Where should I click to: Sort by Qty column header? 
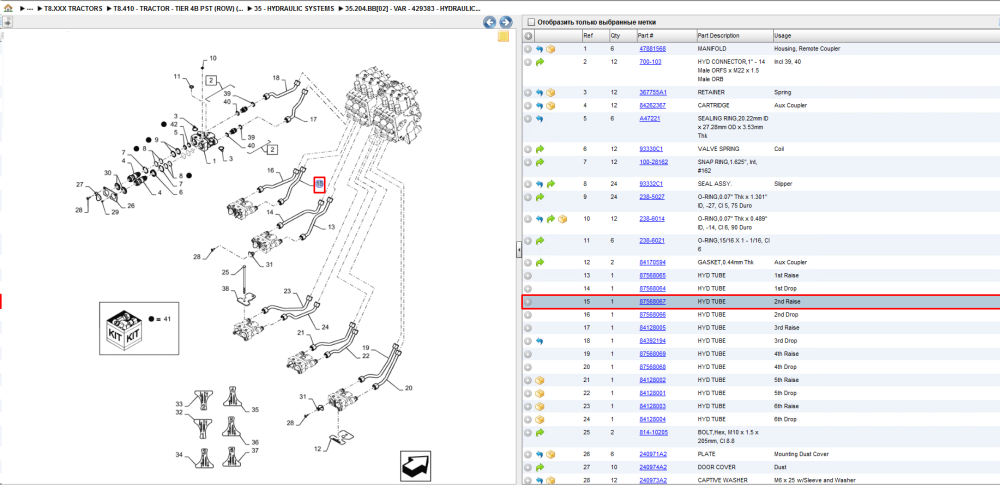(615, 36)
